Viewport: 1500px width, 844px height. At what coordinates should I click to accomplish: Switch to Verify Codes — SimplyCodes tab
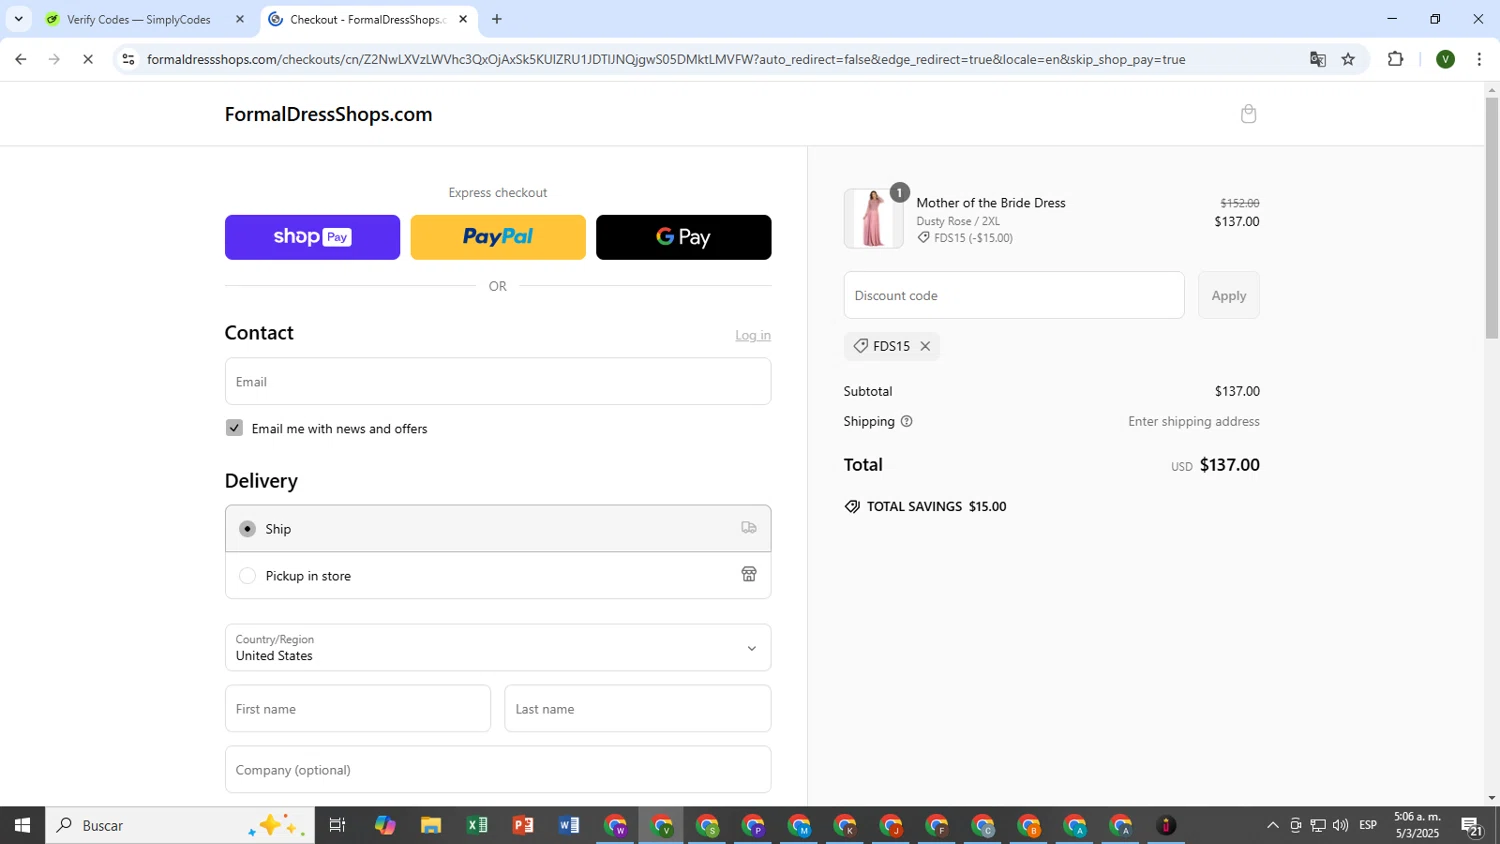click(138, 19)
